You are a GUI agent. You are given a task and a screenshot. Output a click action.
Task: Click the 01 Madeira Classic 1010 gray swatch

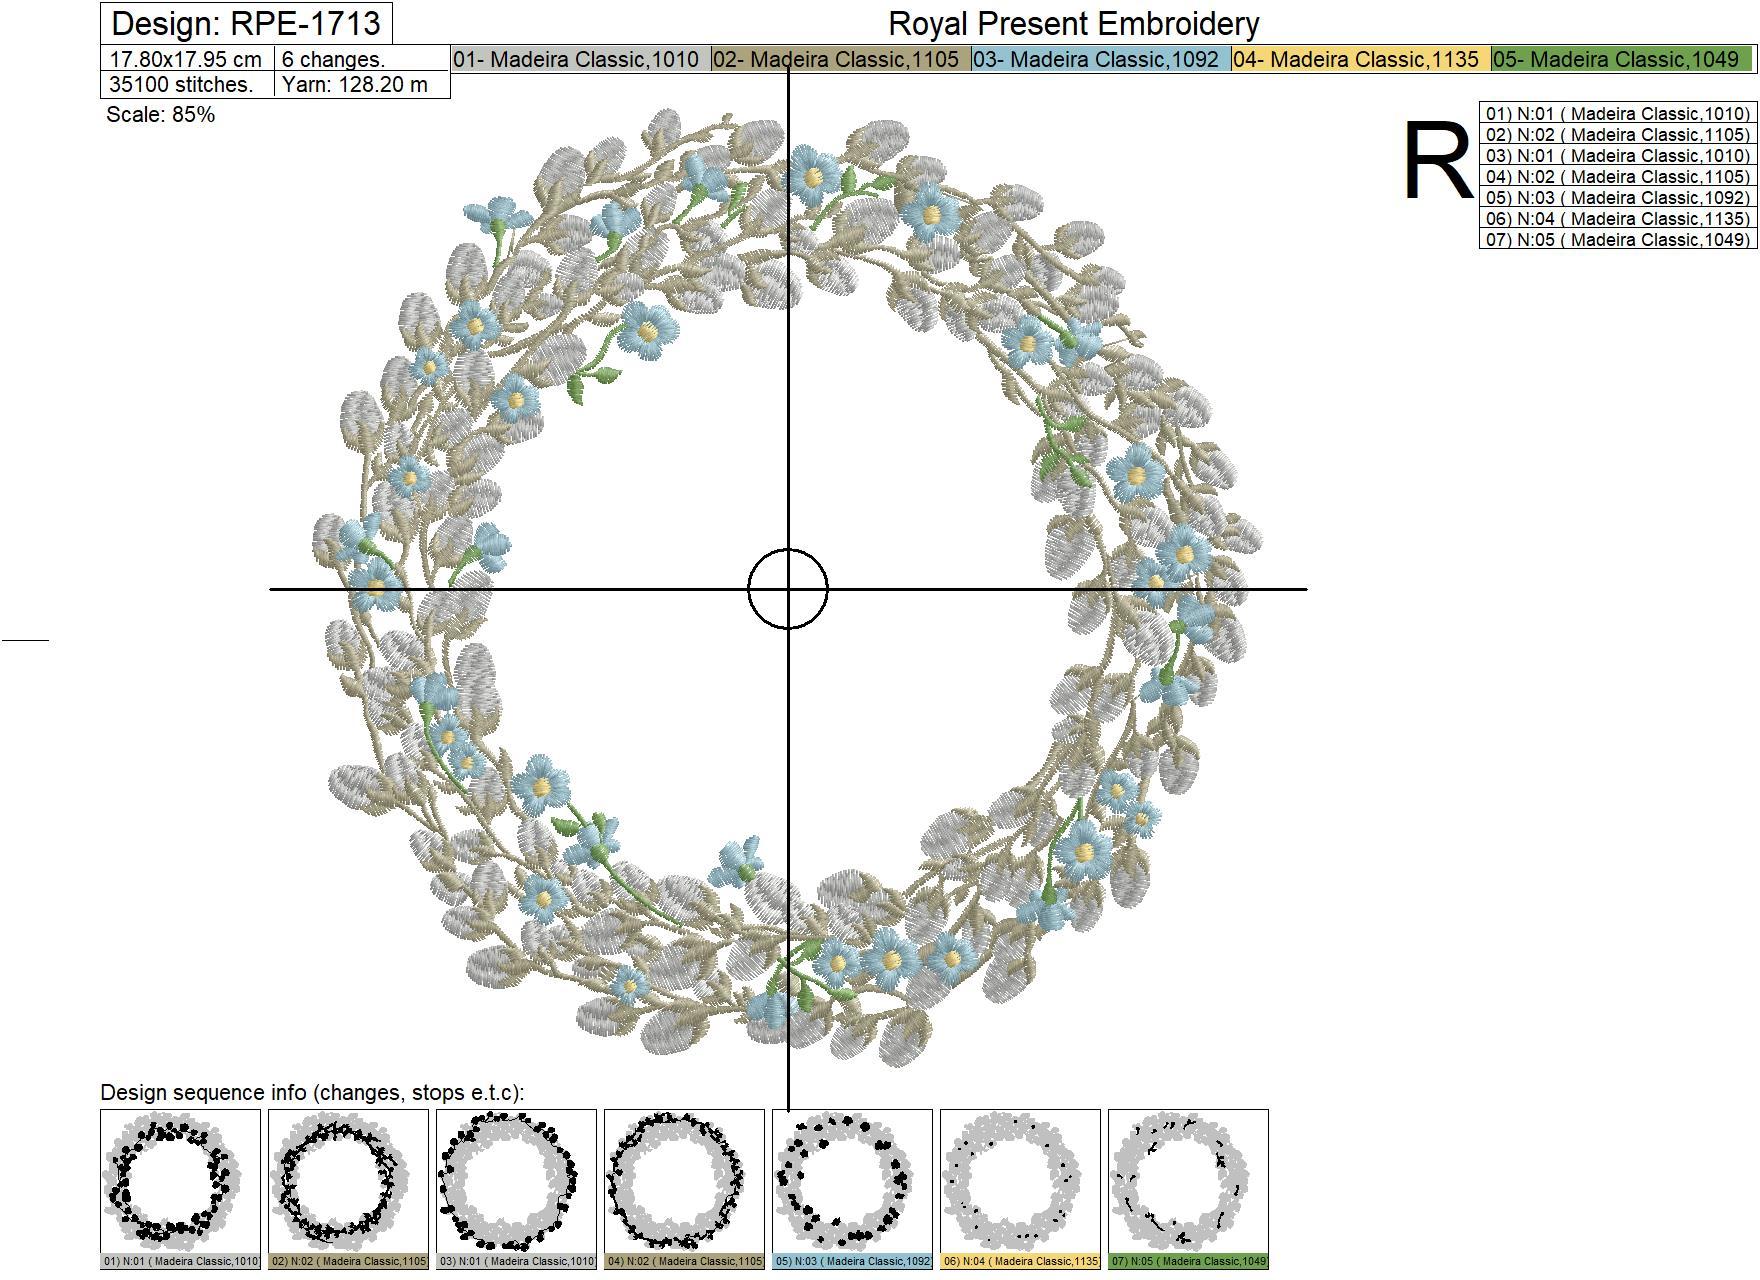click(x=580, y=60)
